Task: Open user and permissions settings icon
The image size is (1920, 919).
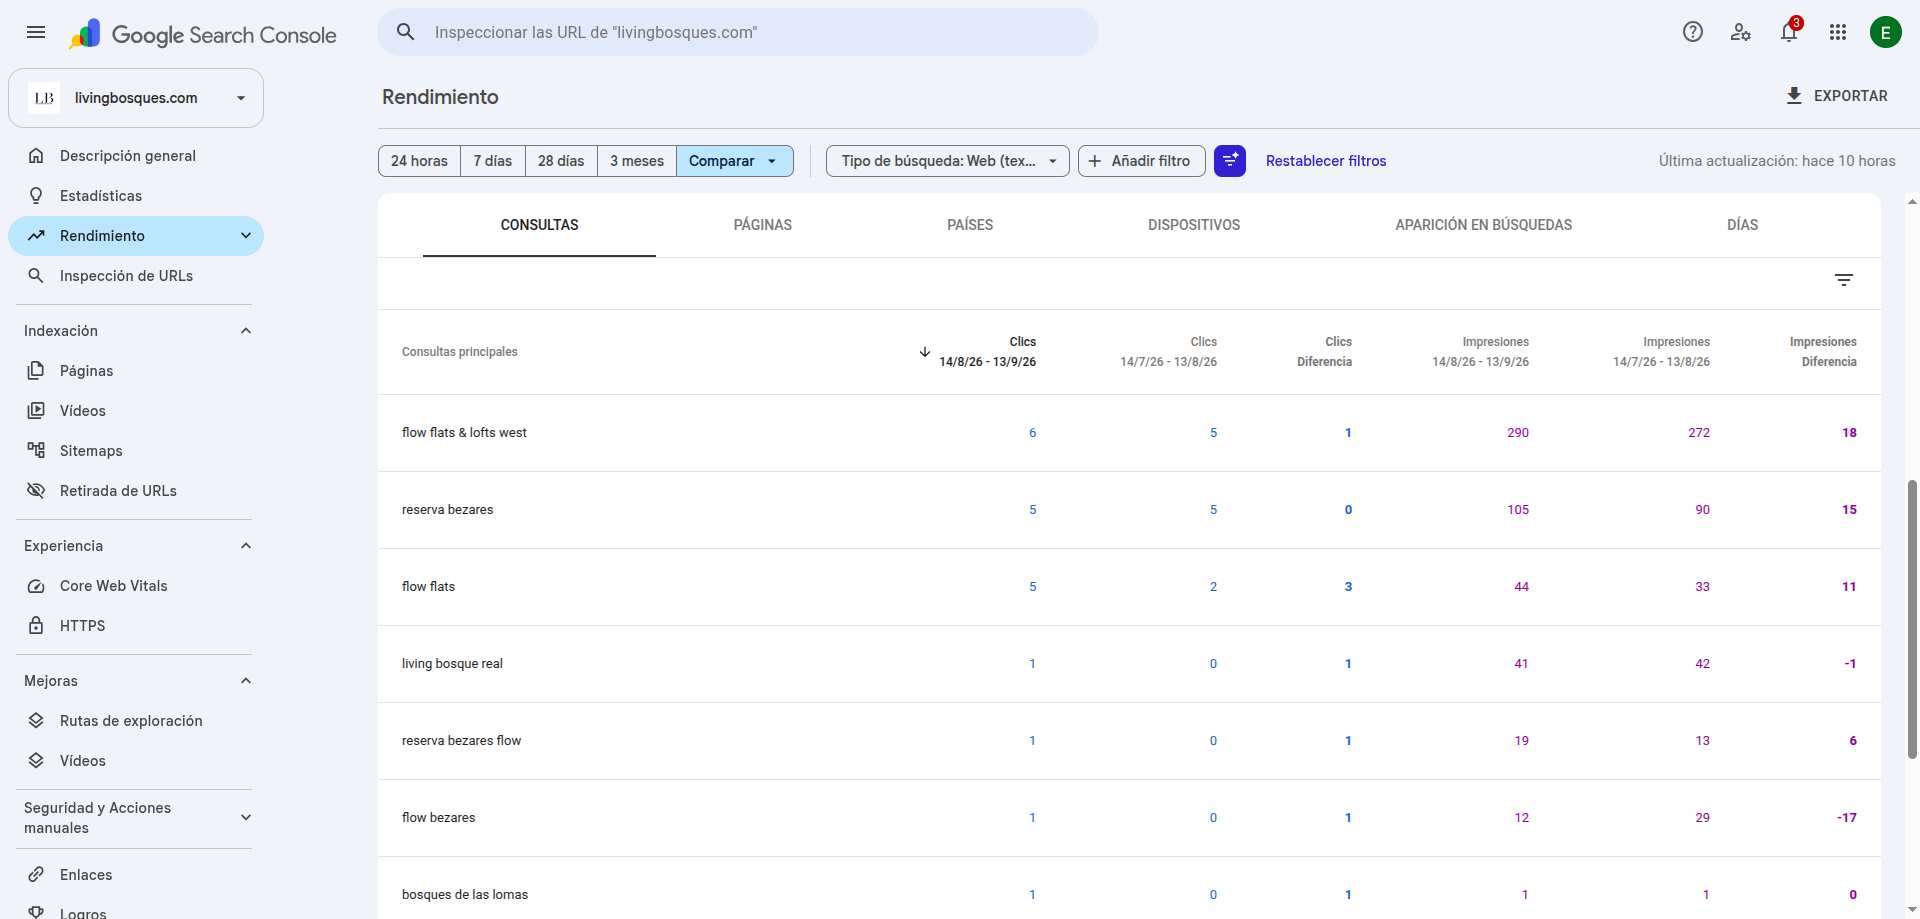Action: point(1741,32)
